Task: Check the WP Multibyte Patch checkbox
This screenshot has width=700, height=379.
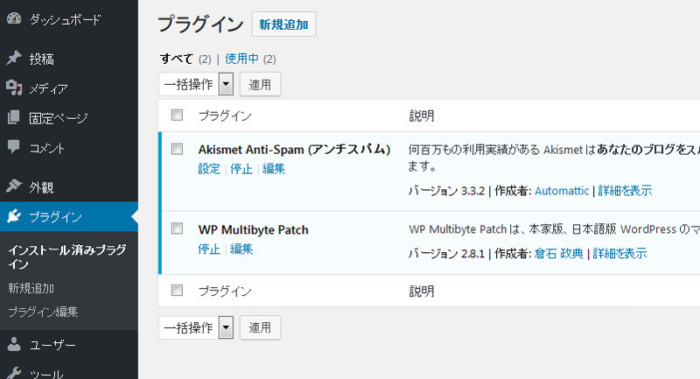Action: 177,229
